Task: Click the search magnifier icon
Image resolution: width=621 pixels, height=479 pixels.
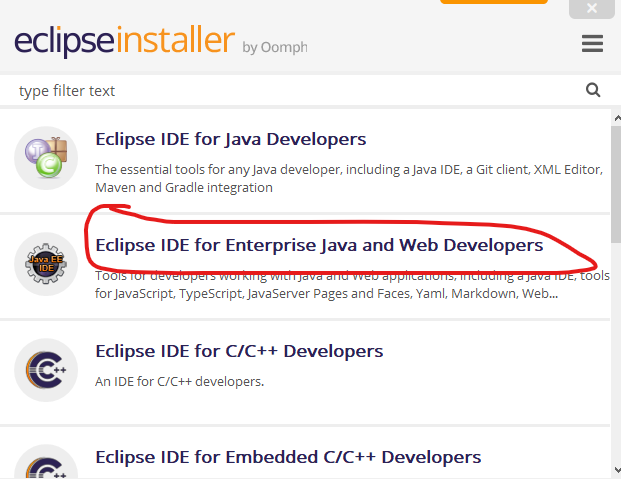Action: point(593,90)
